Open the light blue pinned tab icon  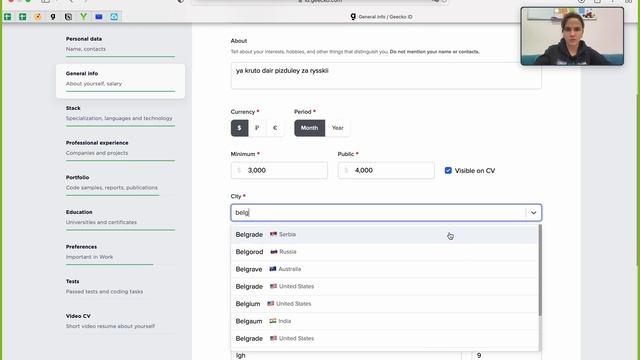point(114,17)
